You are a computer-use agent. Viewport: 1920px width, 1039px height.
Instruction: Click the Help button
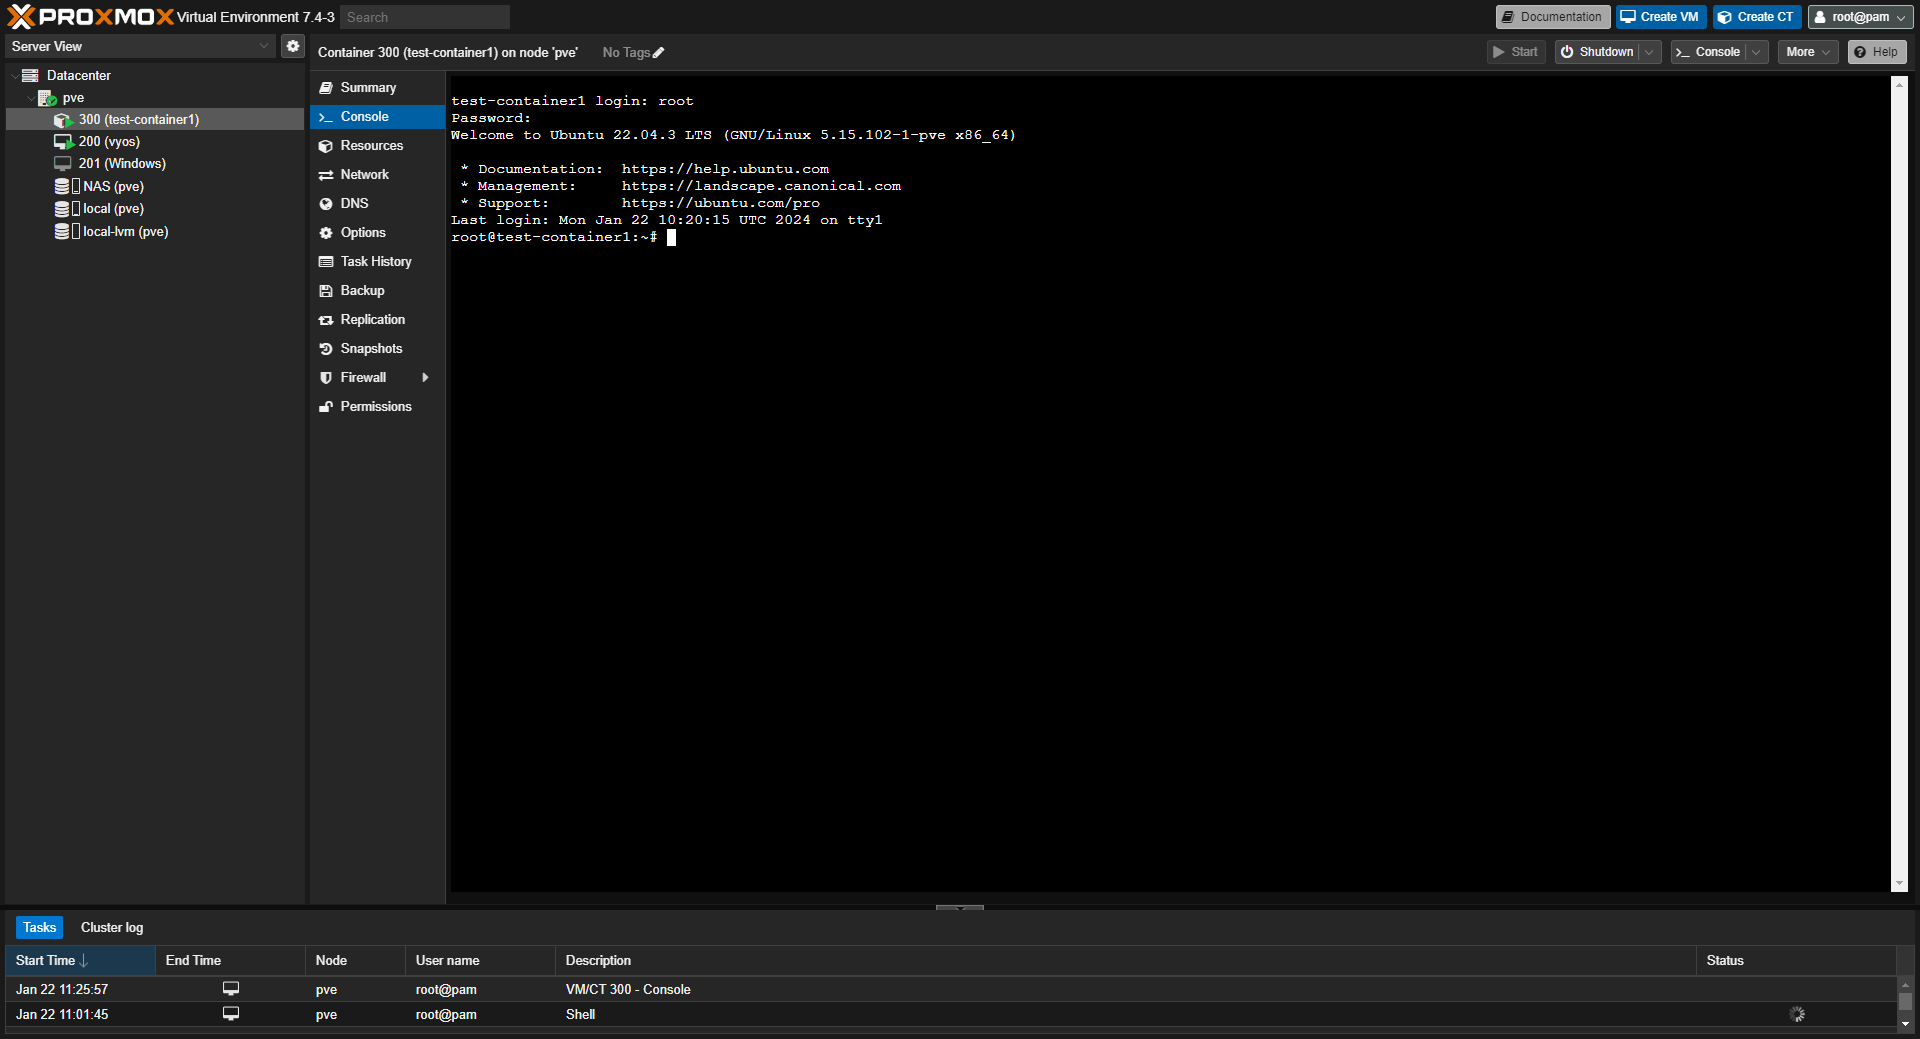click(x=1877, y=52)
